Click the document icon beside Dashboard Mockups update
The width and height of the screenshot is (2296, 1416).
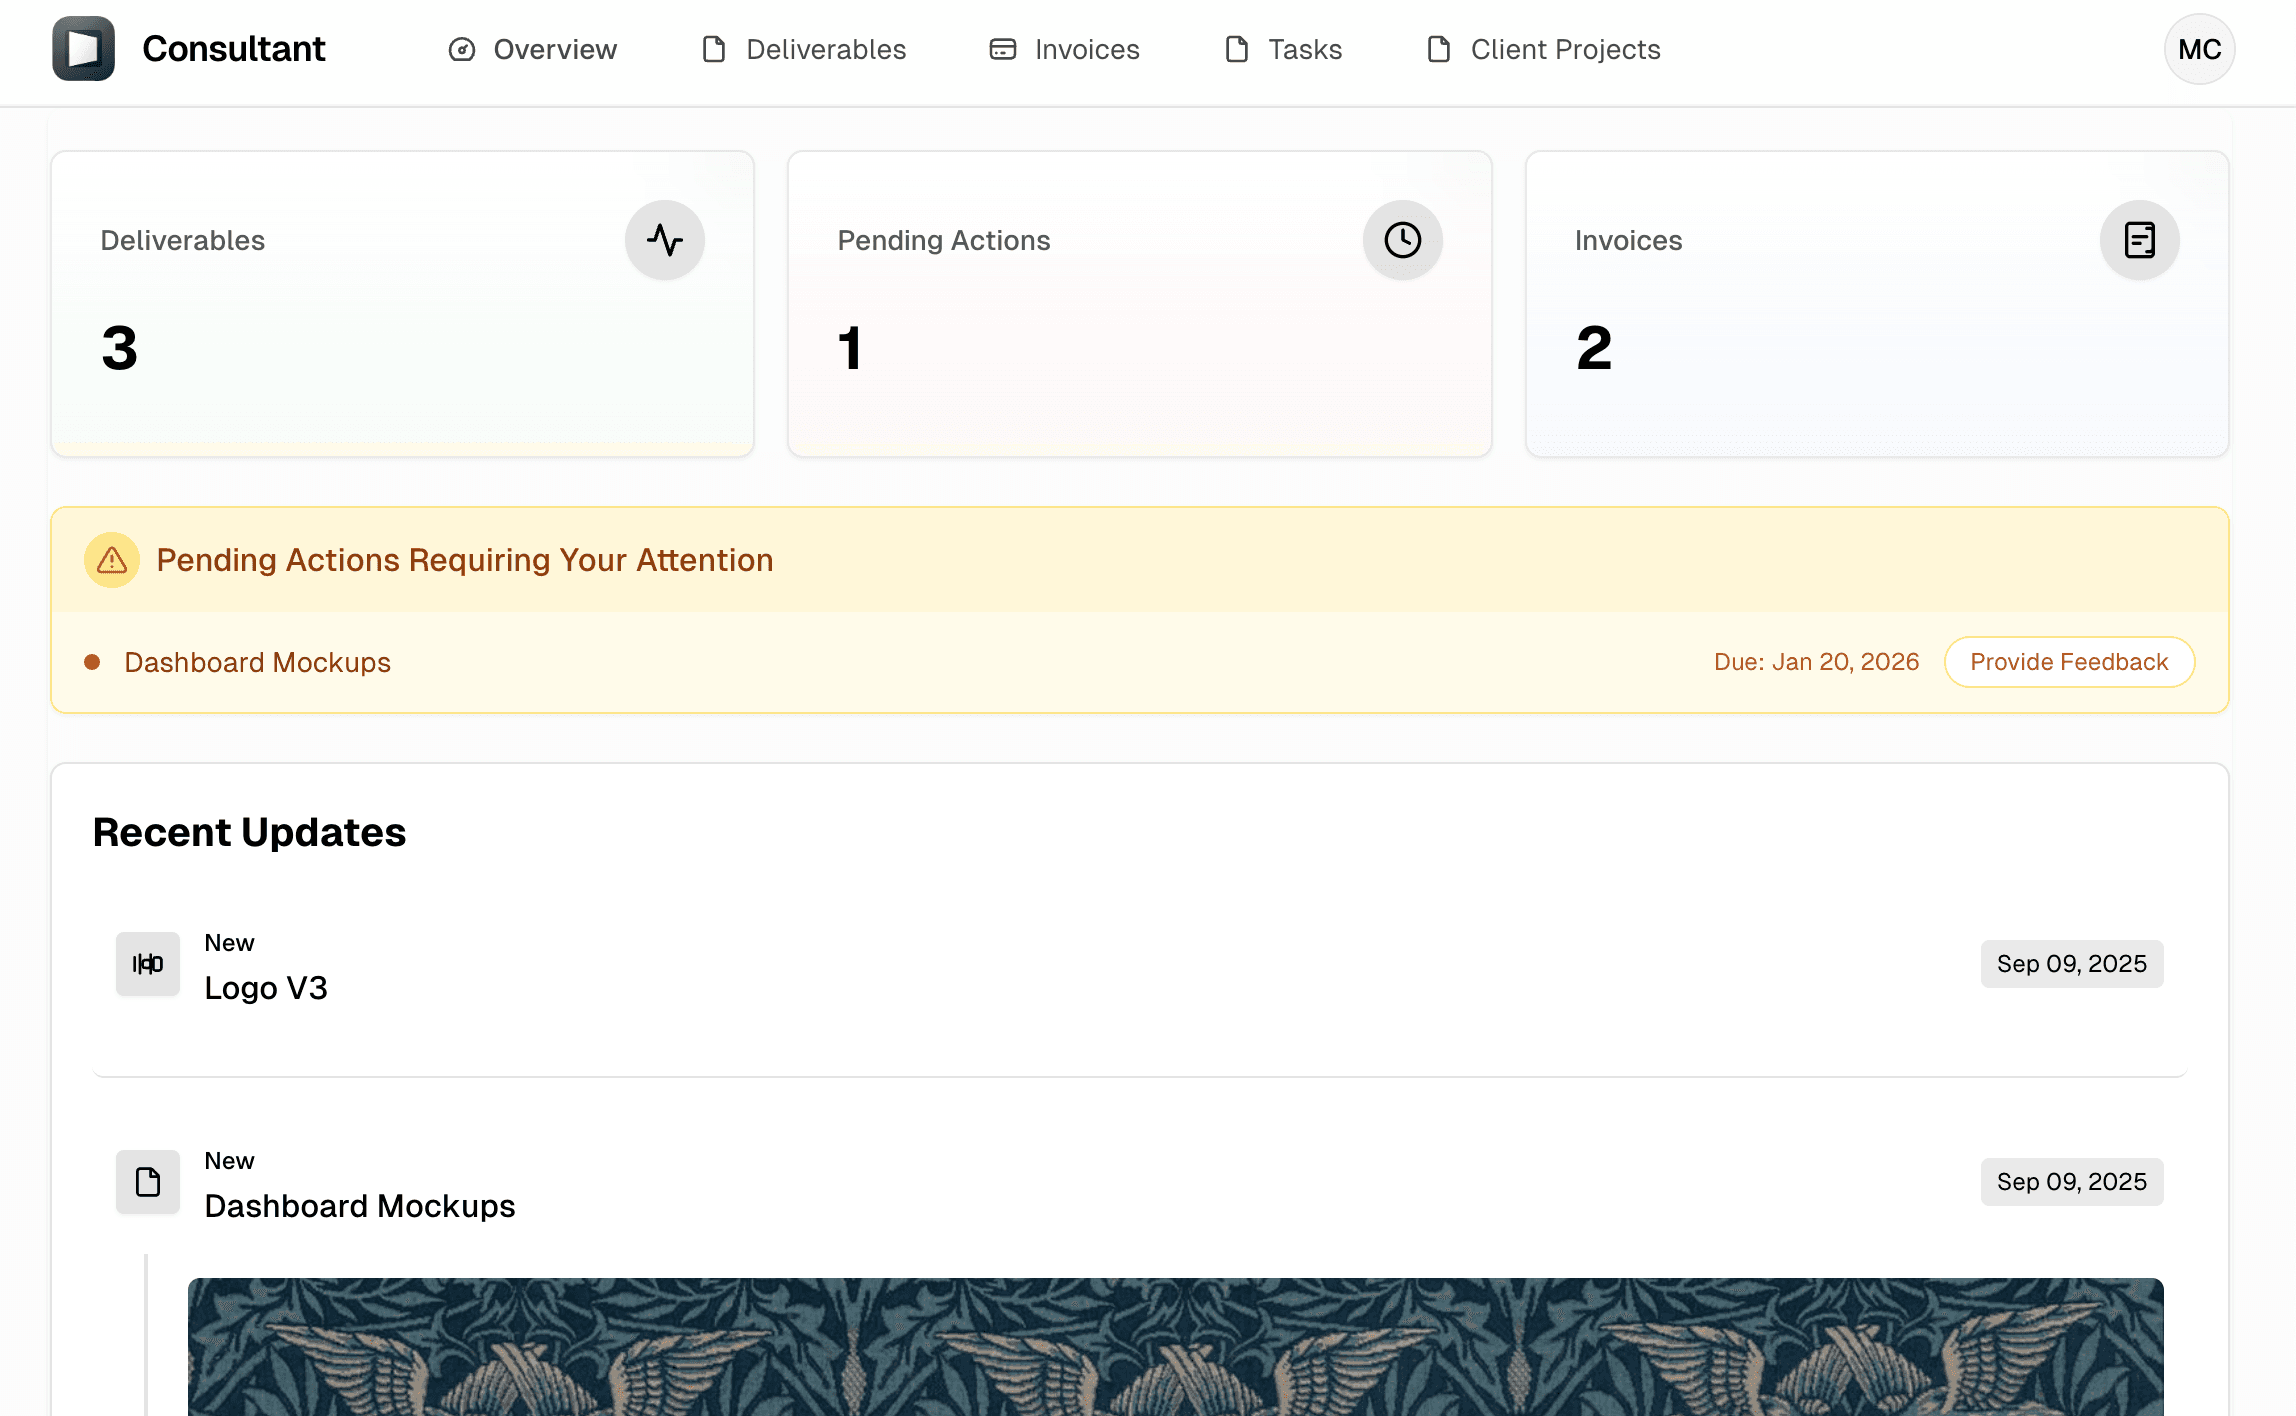click(147, 1181)
